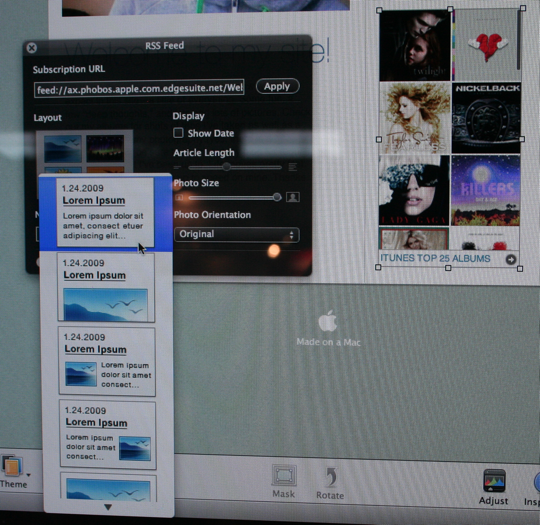The image size is (540, 525).
Task: Enable the Show Date checkbox
Action: tap(178, 133)
